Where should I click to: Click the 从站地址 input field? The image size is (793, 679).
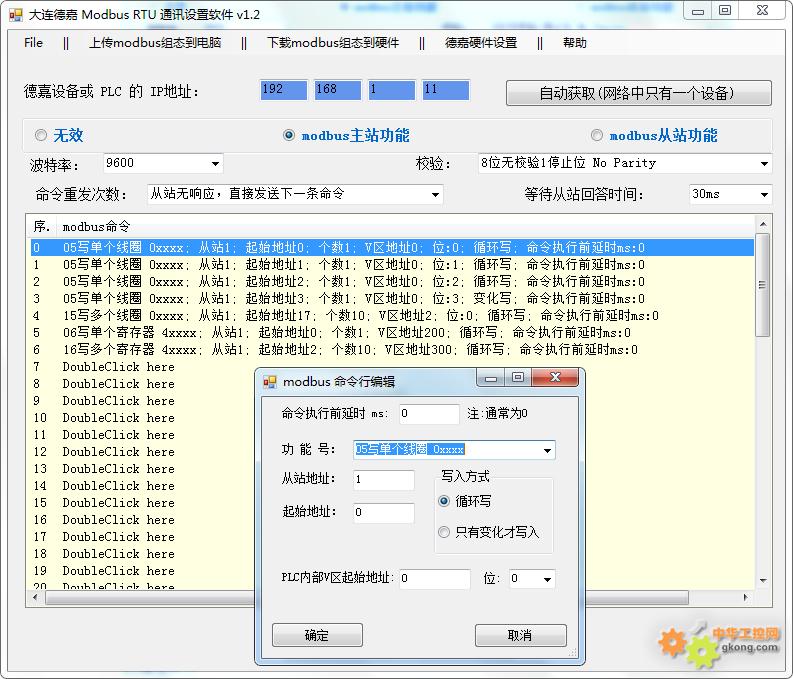[x=384, y=480]
